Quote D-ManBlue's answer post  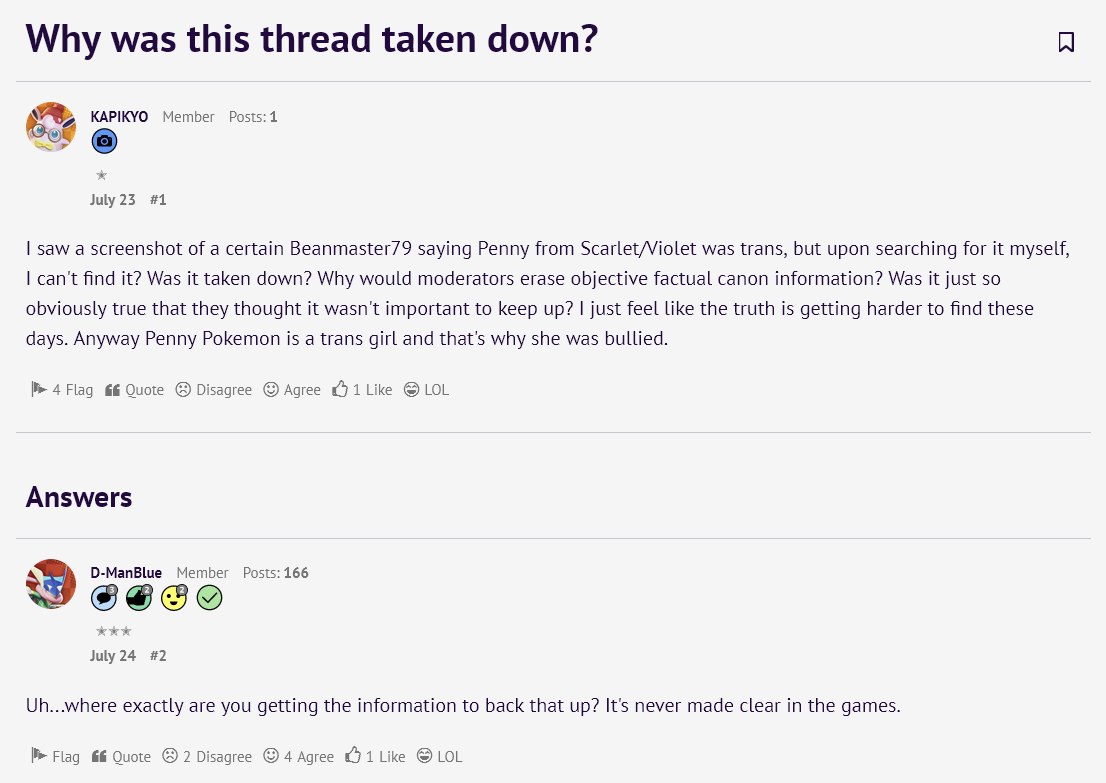[x=121, y=756]
